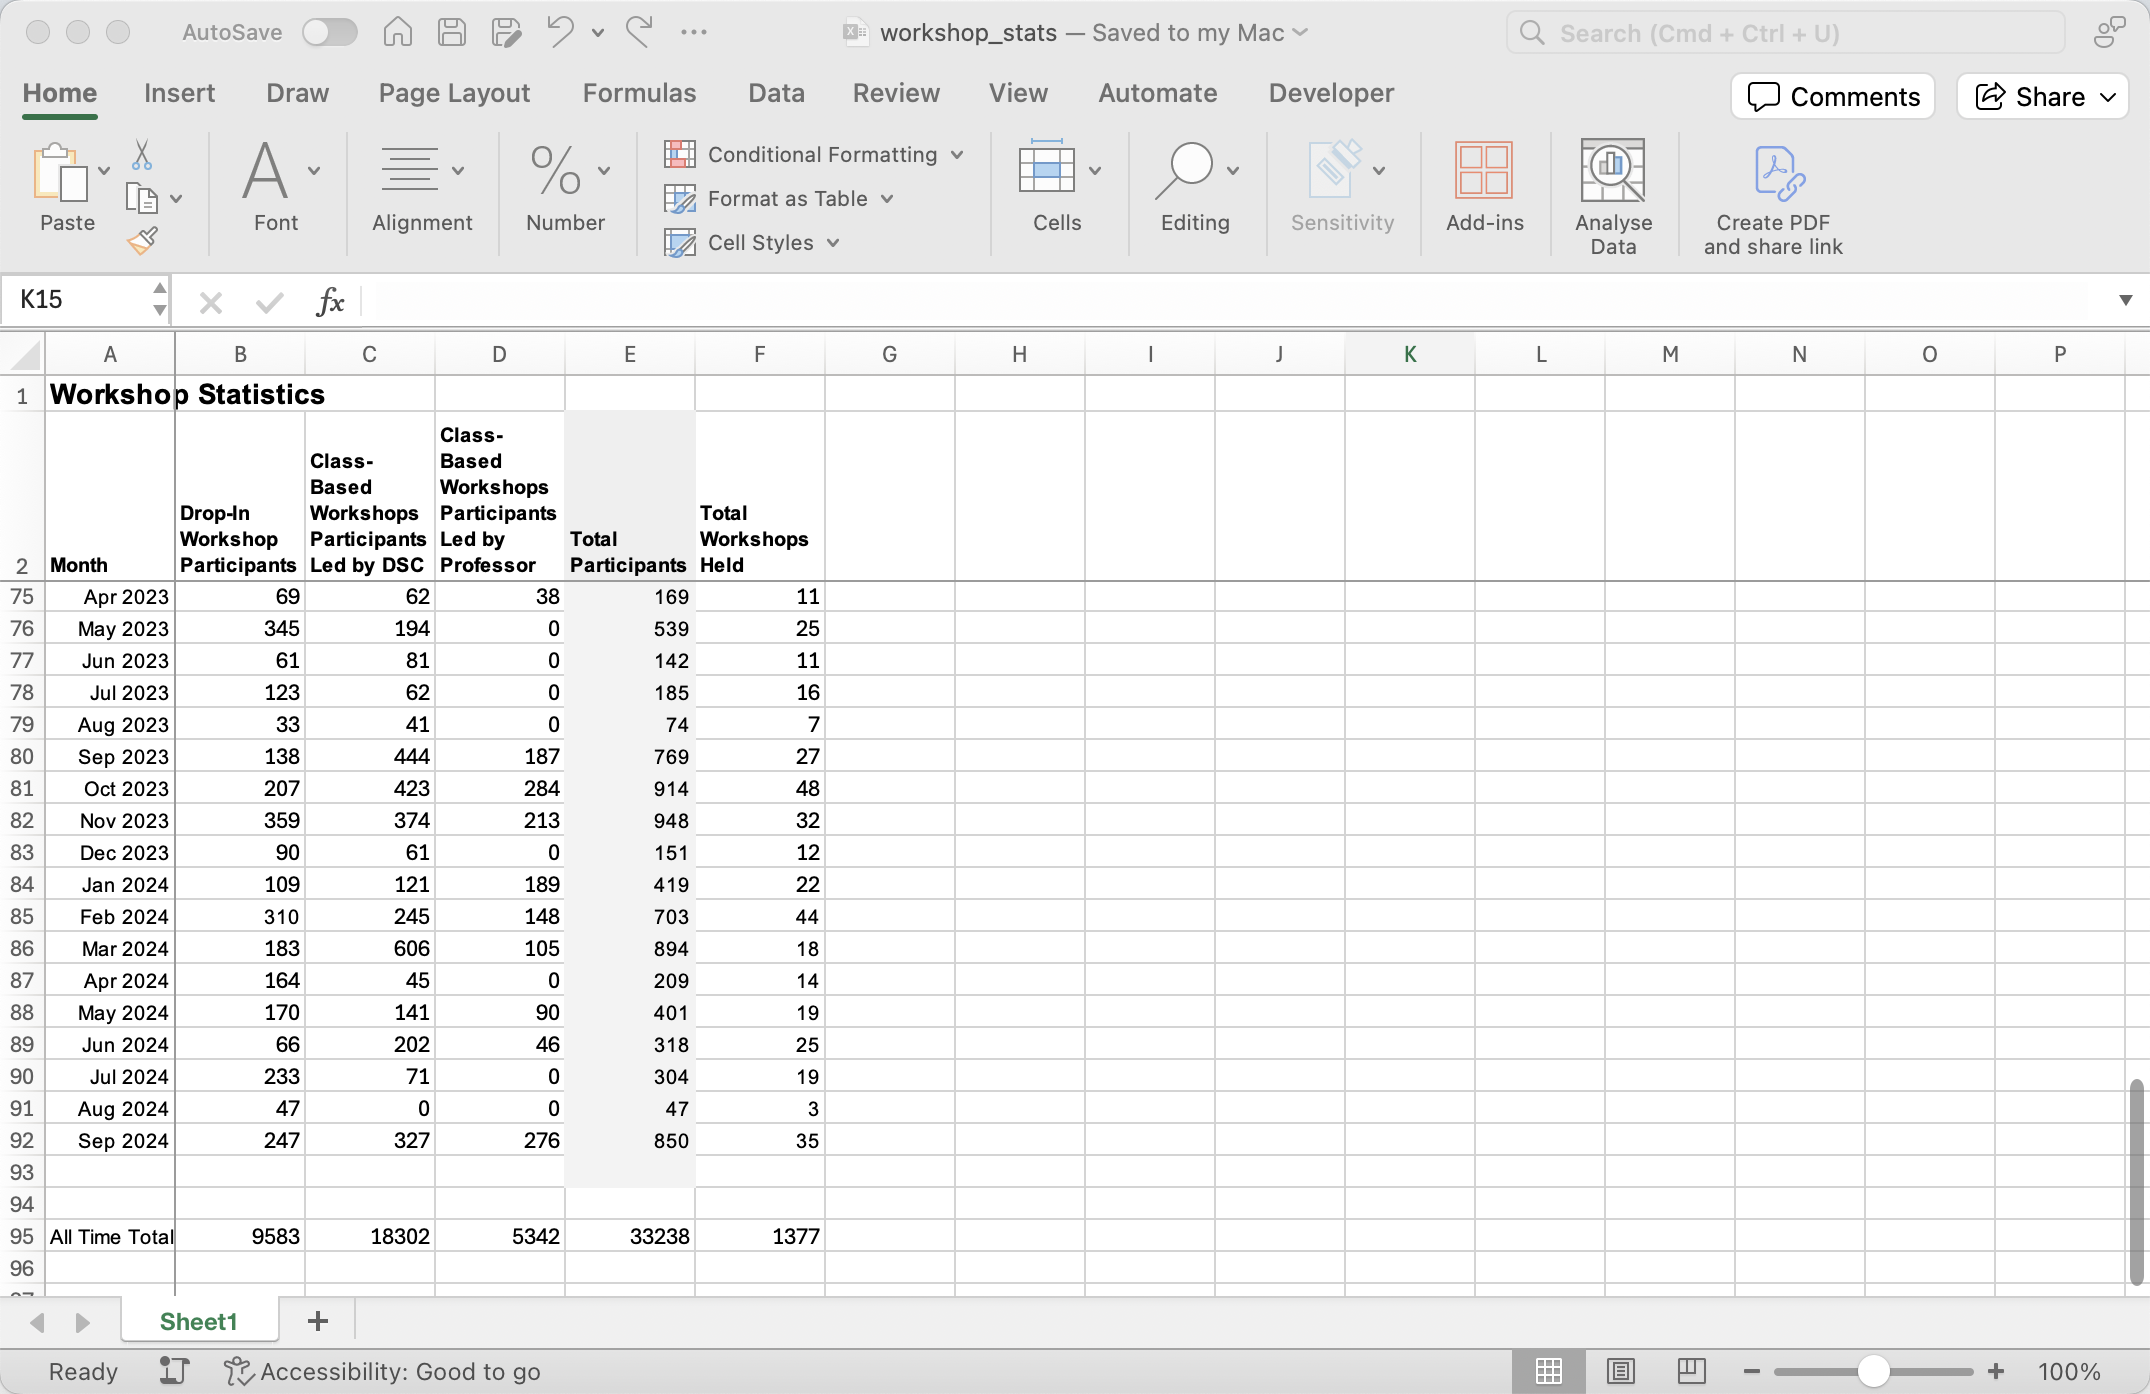2150x1394 pixels.
Task: Open the Font group
Action: (x=276, y=187)
